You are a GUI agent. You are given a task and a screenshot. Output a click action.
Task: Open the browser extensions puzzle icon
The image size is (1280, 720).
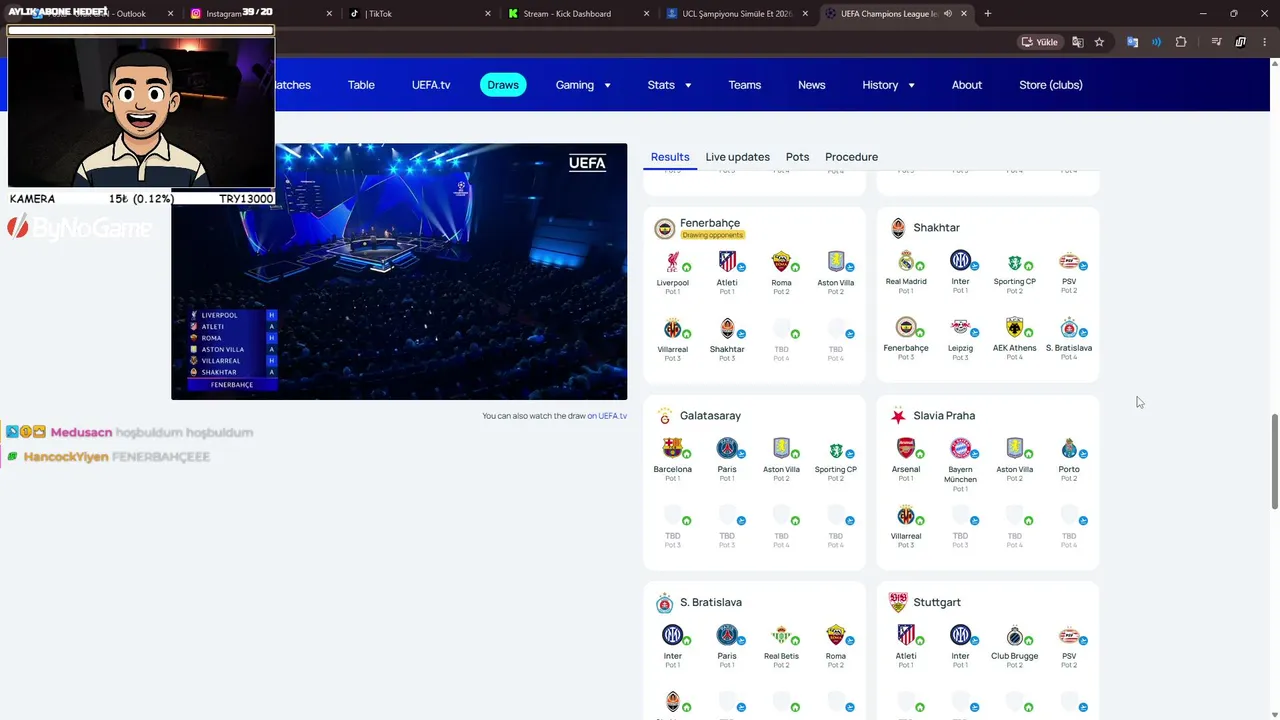pyautogui.click(x=1181, y=42)
